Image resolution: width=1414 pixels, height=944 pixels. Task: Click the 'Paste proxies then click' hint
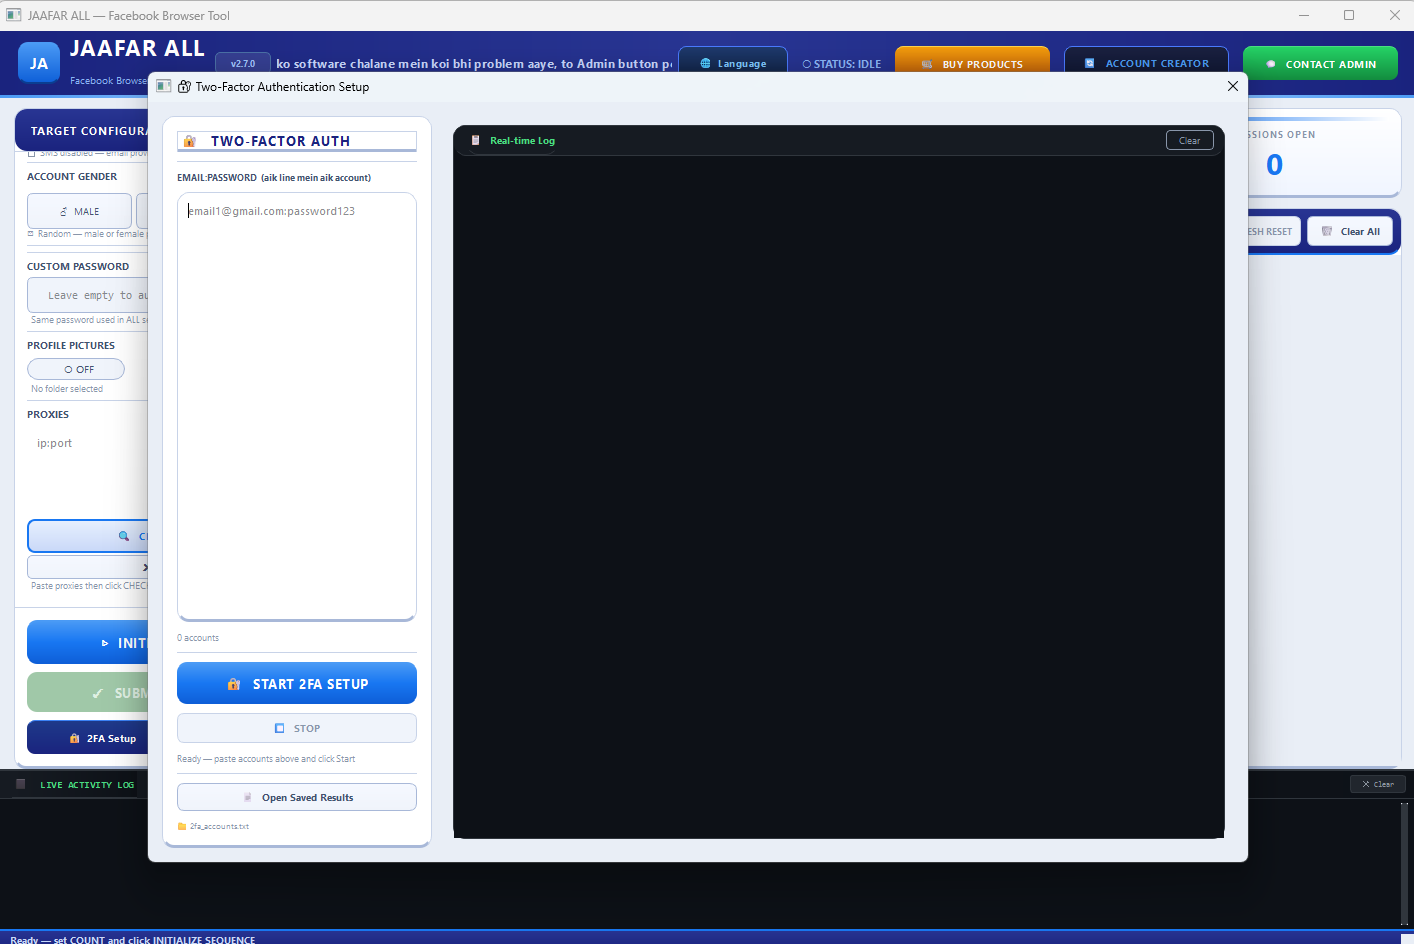tap(89, 586)
